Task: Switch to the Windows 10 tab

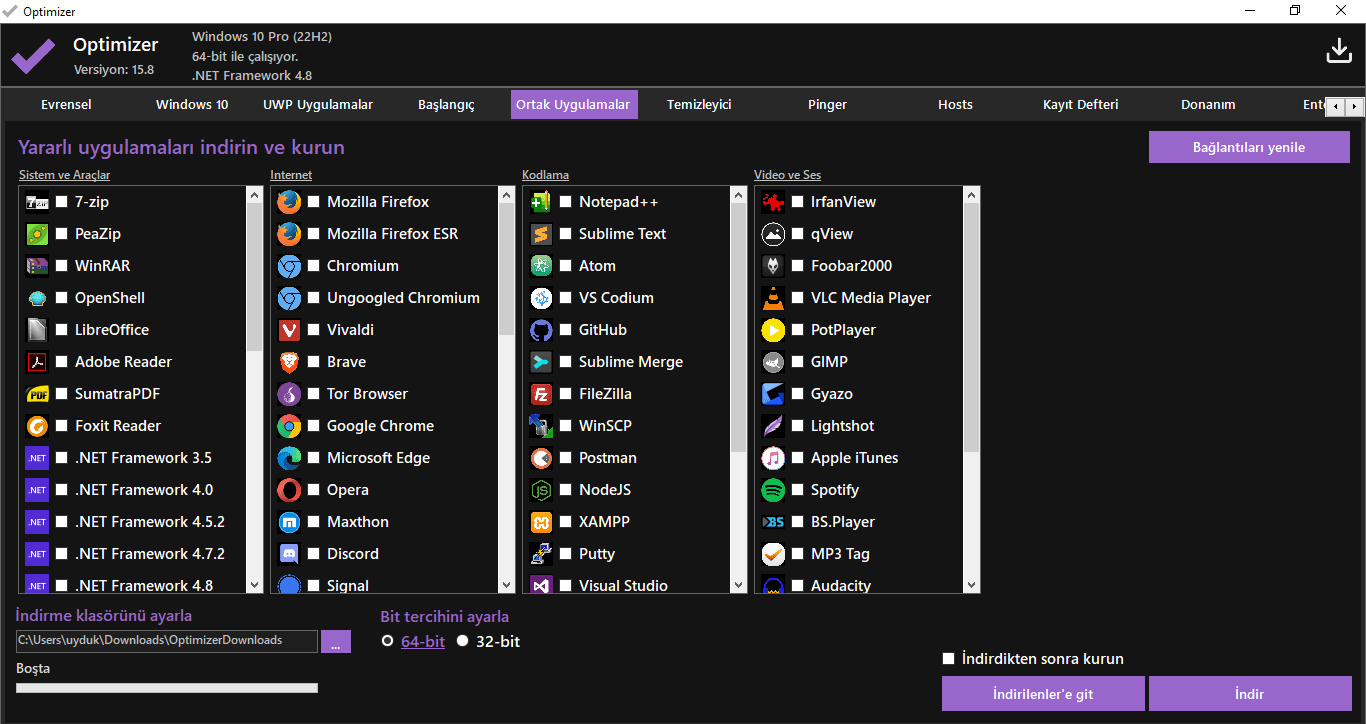Action: point(192,105)
